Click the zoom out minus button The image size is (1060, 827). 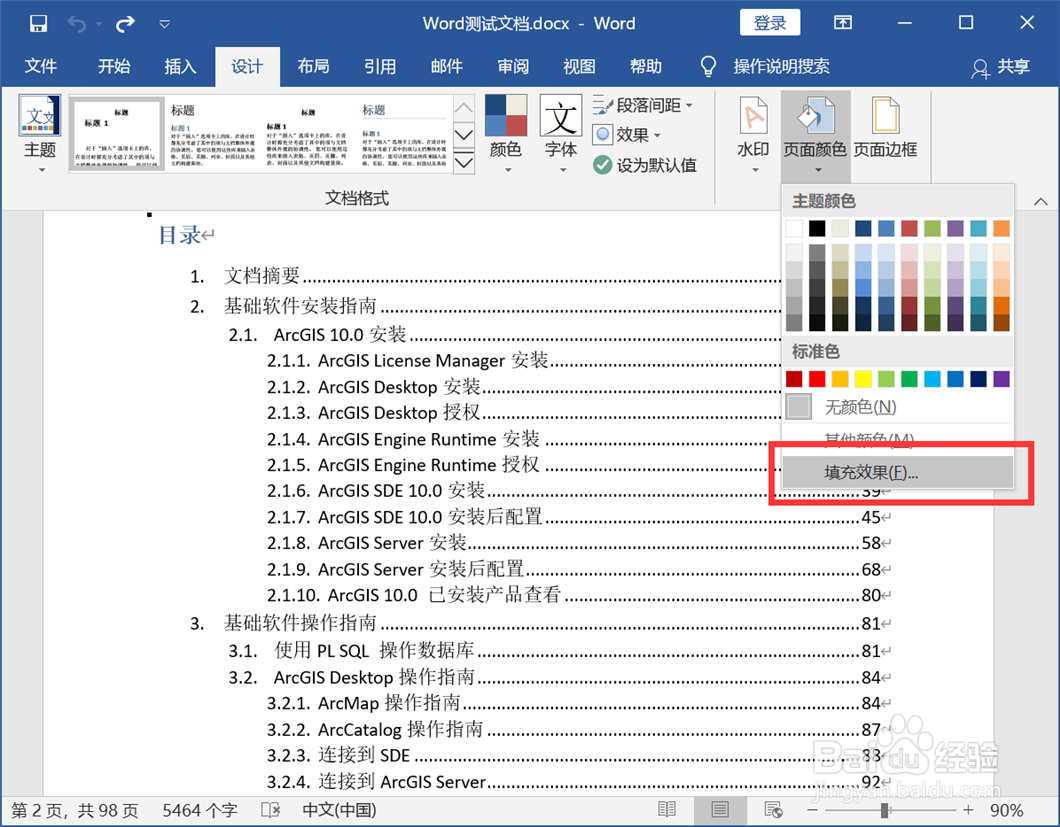(x=813, y=809)
